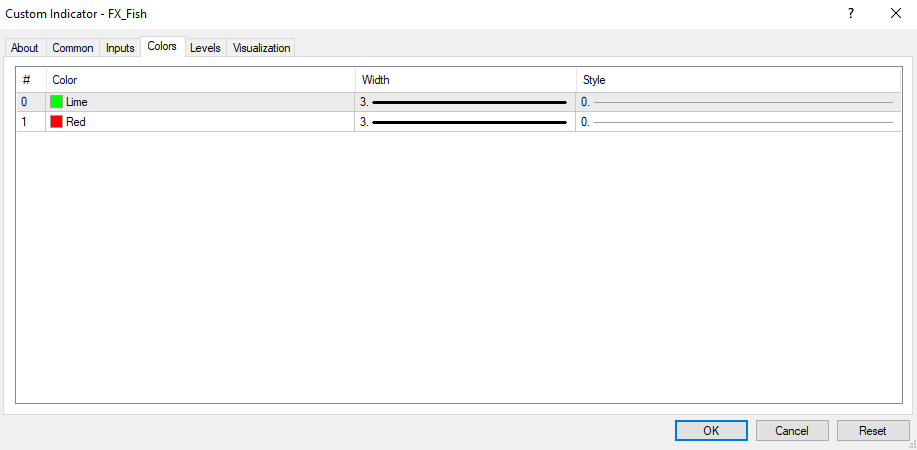Open the About tab
917x450 pixels.
pos(25,48)
